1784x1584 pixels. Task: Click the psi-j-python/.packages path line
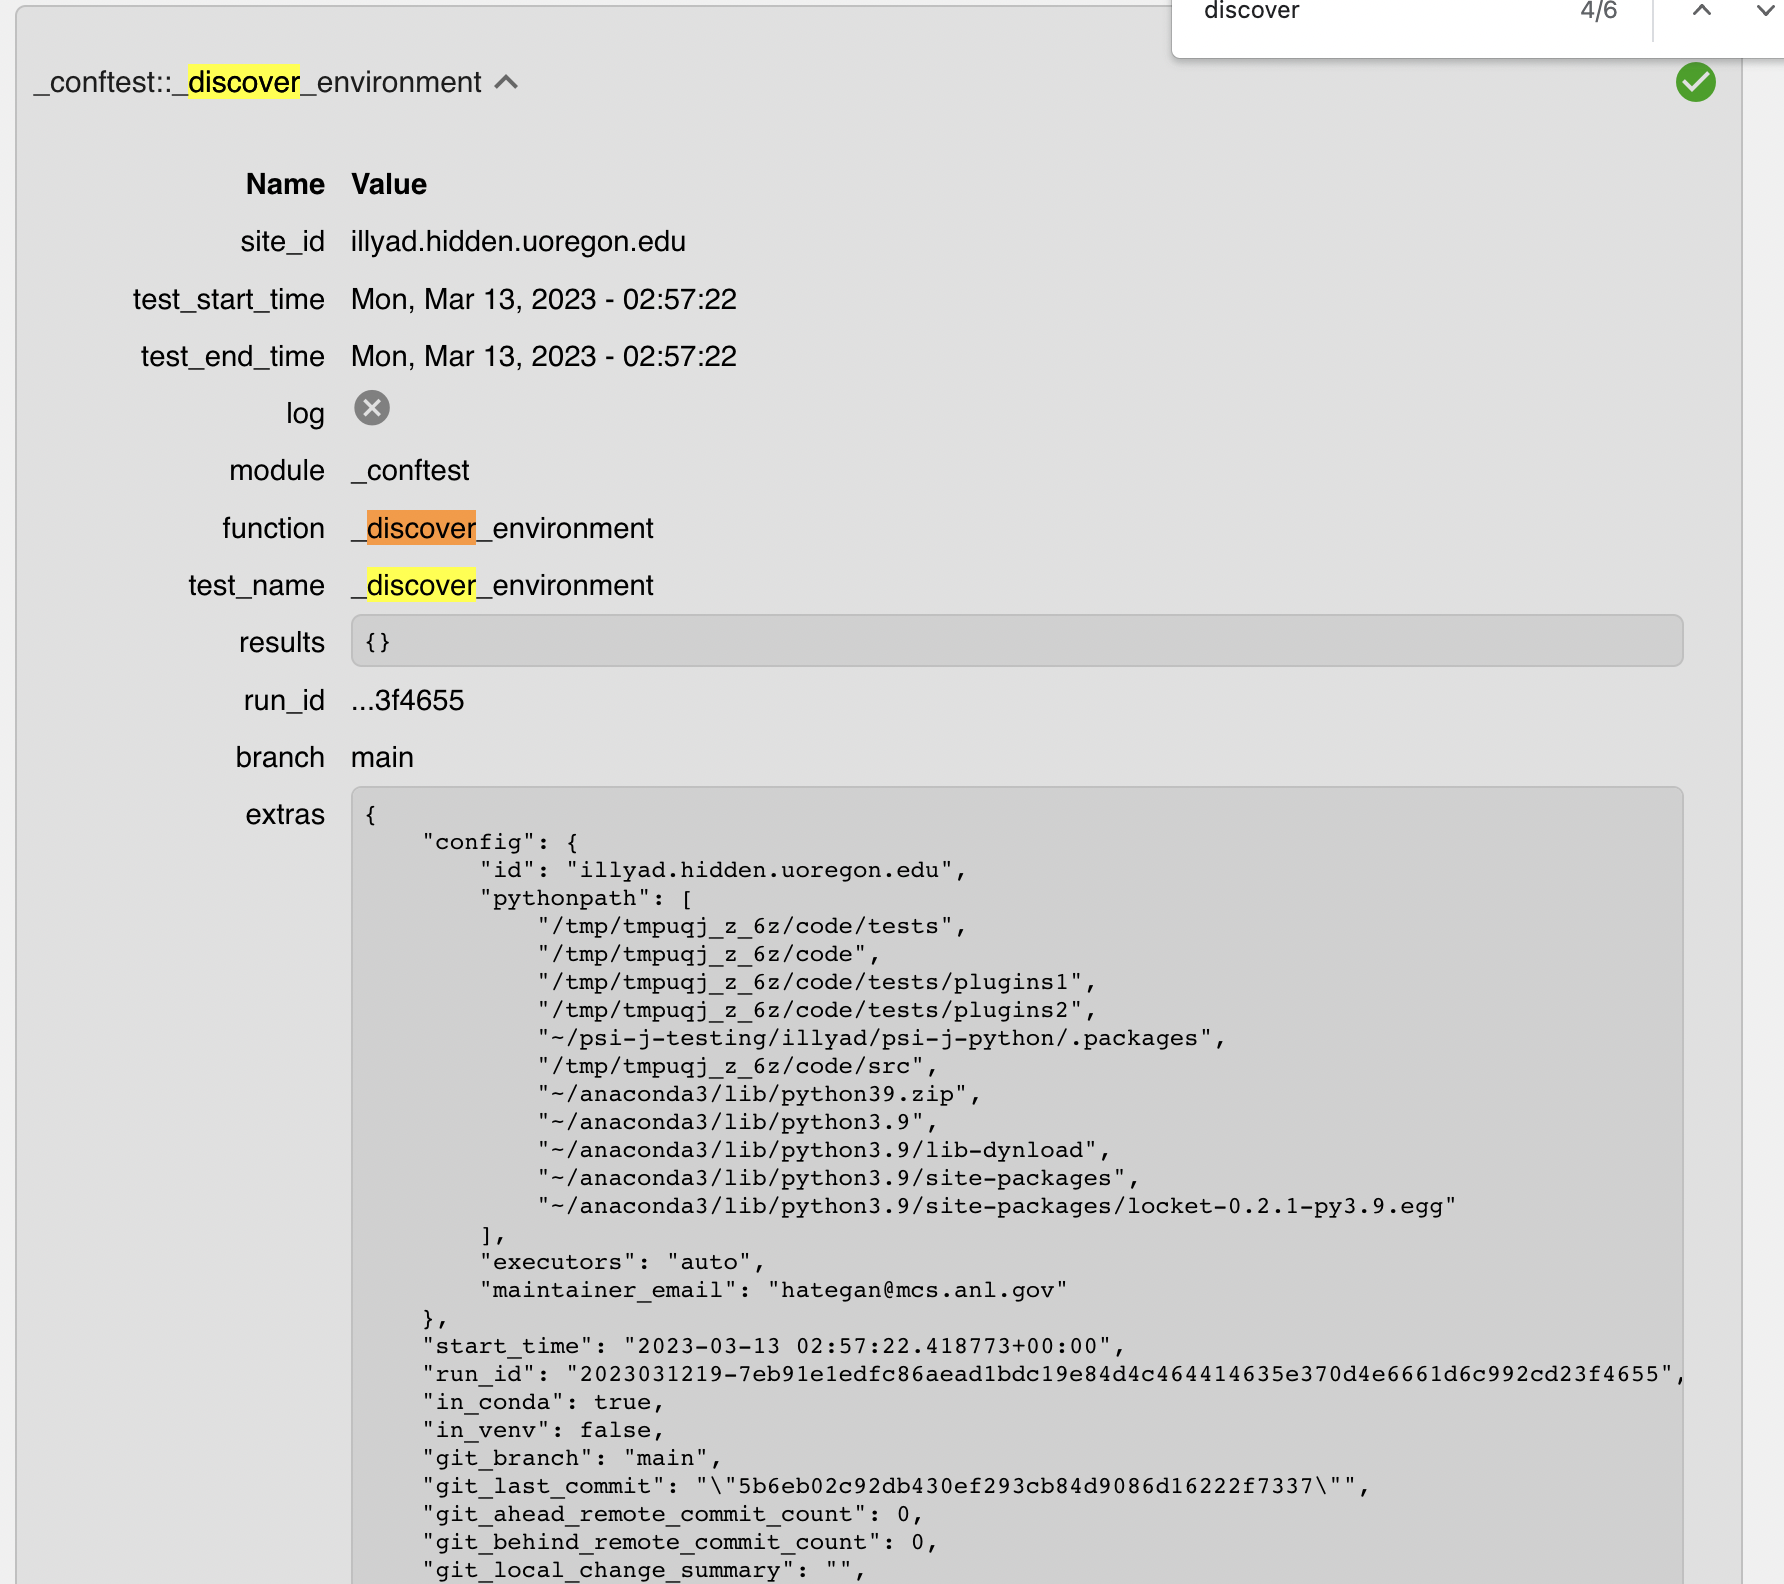coord(881,1038)
